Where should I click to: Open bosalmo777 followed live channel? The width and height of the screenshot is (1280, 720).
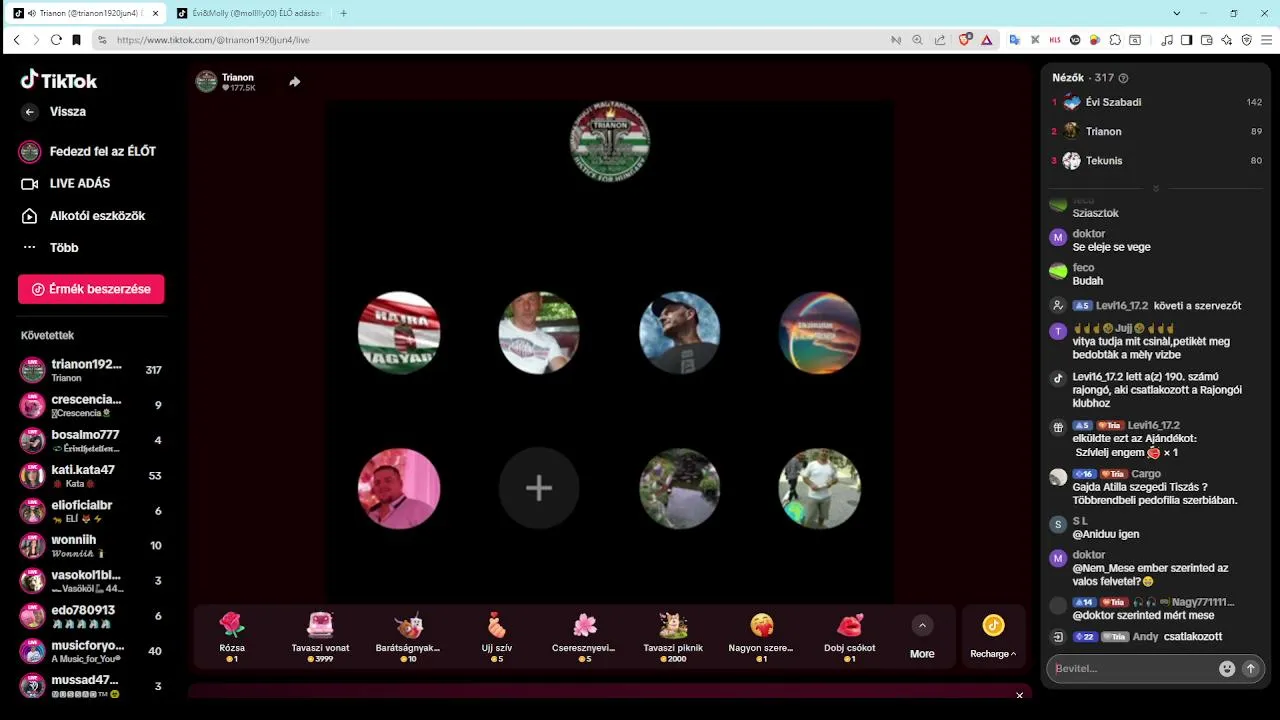(x=91, y=440)
